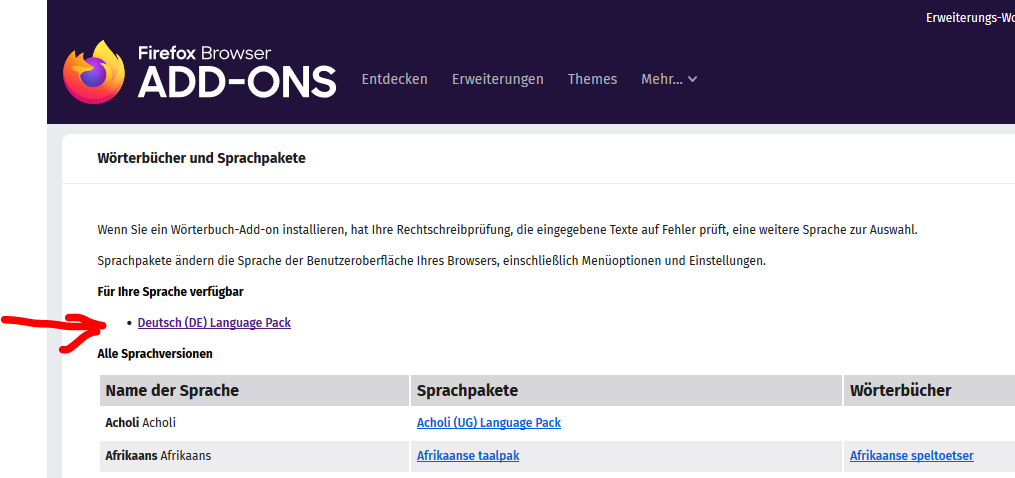Open the Erweiterungs-Workshop link at top right
The height and width of the screenshot is (478, 1015).
coord(969,18)
